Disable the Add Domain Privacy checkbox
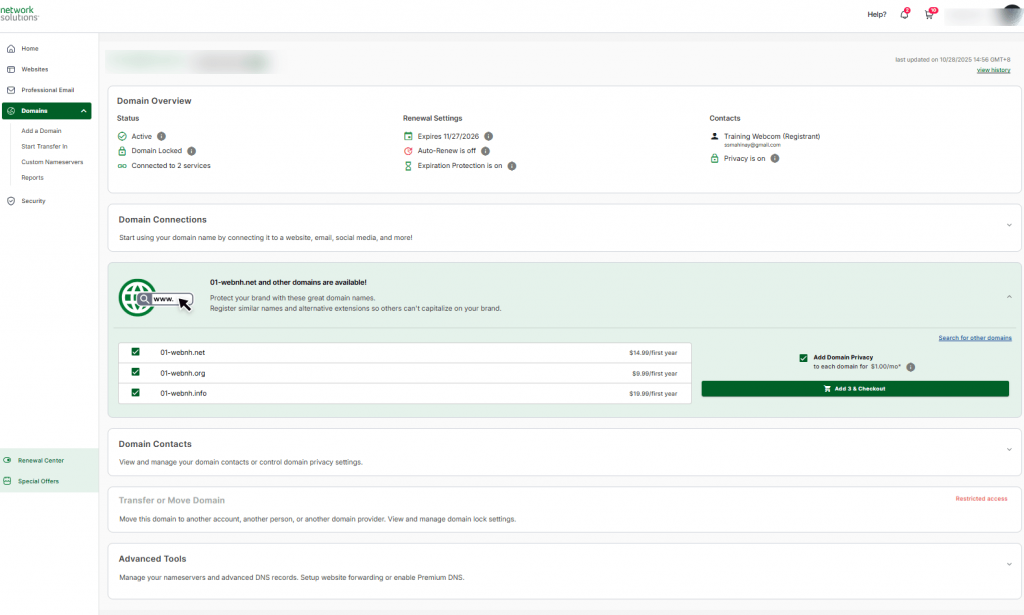The image size is (1024, 615). click(803, 357)
